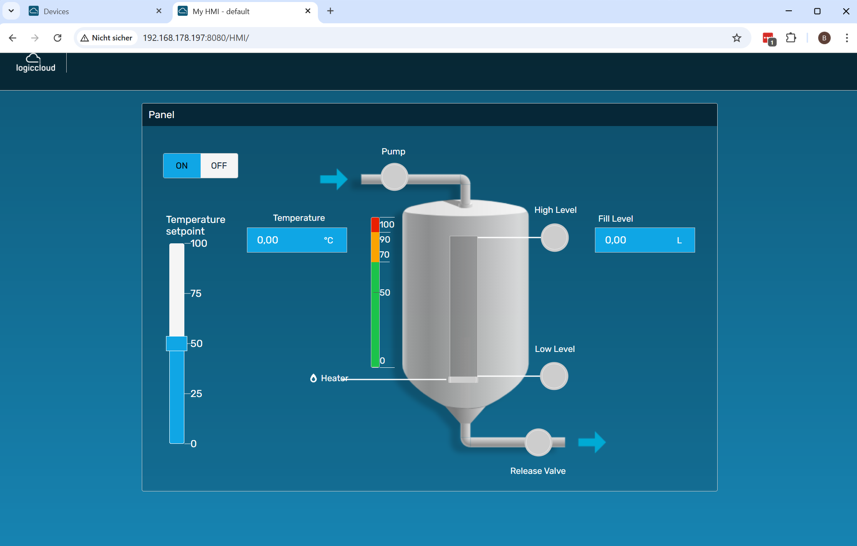Switch to the Devices tab
Screen dimensions: 857x546
pos(96,11)
